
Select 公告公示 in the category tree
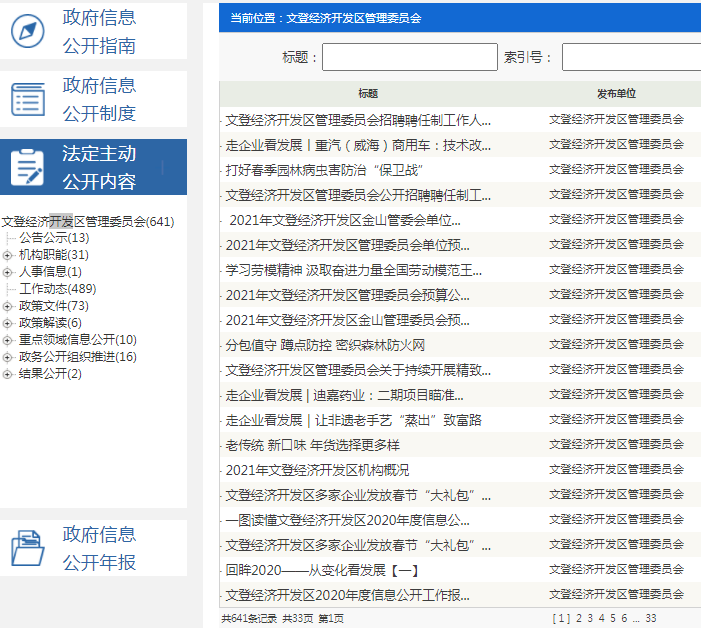53,238
